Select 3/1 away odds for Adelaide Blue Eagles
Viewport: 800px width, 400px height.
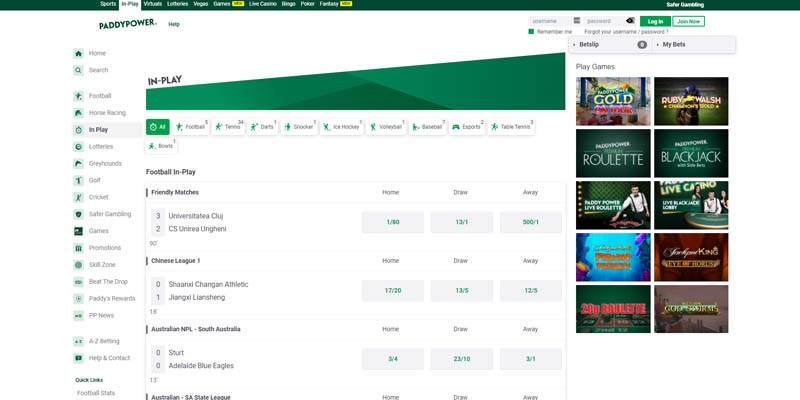tap(531, 359)
